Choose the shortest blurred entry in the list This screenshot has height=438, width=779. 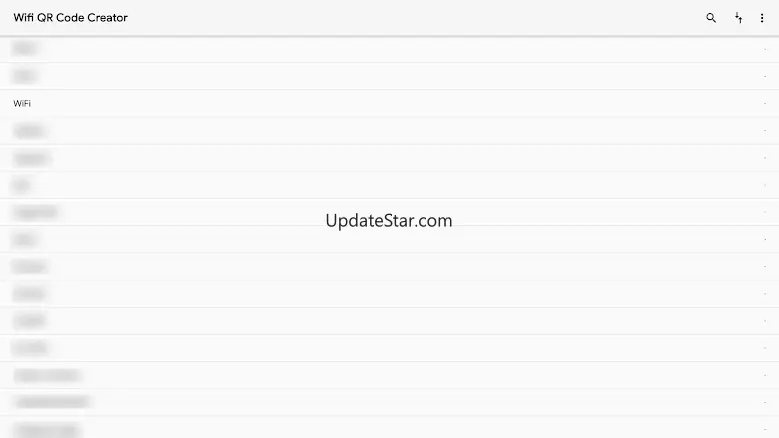(x=390, y=185)
